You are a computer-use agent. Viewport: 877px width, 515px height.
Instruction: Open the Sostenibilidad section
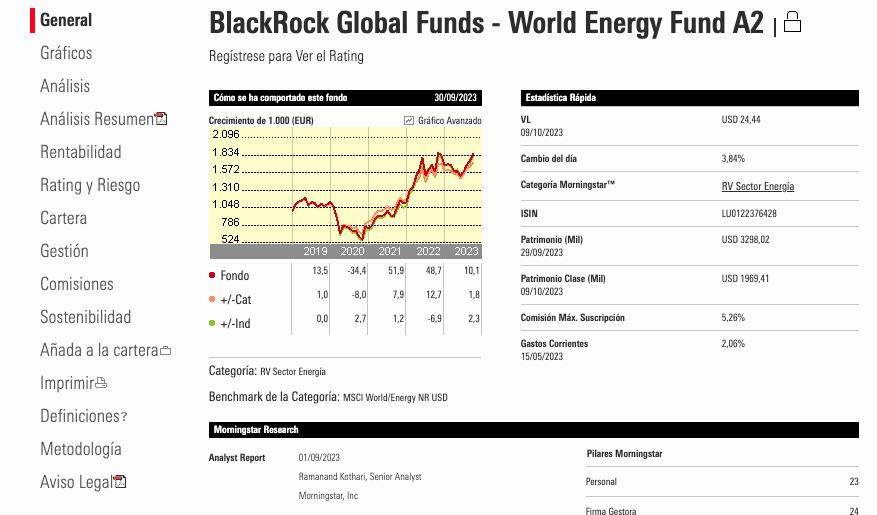click(86, 317)
